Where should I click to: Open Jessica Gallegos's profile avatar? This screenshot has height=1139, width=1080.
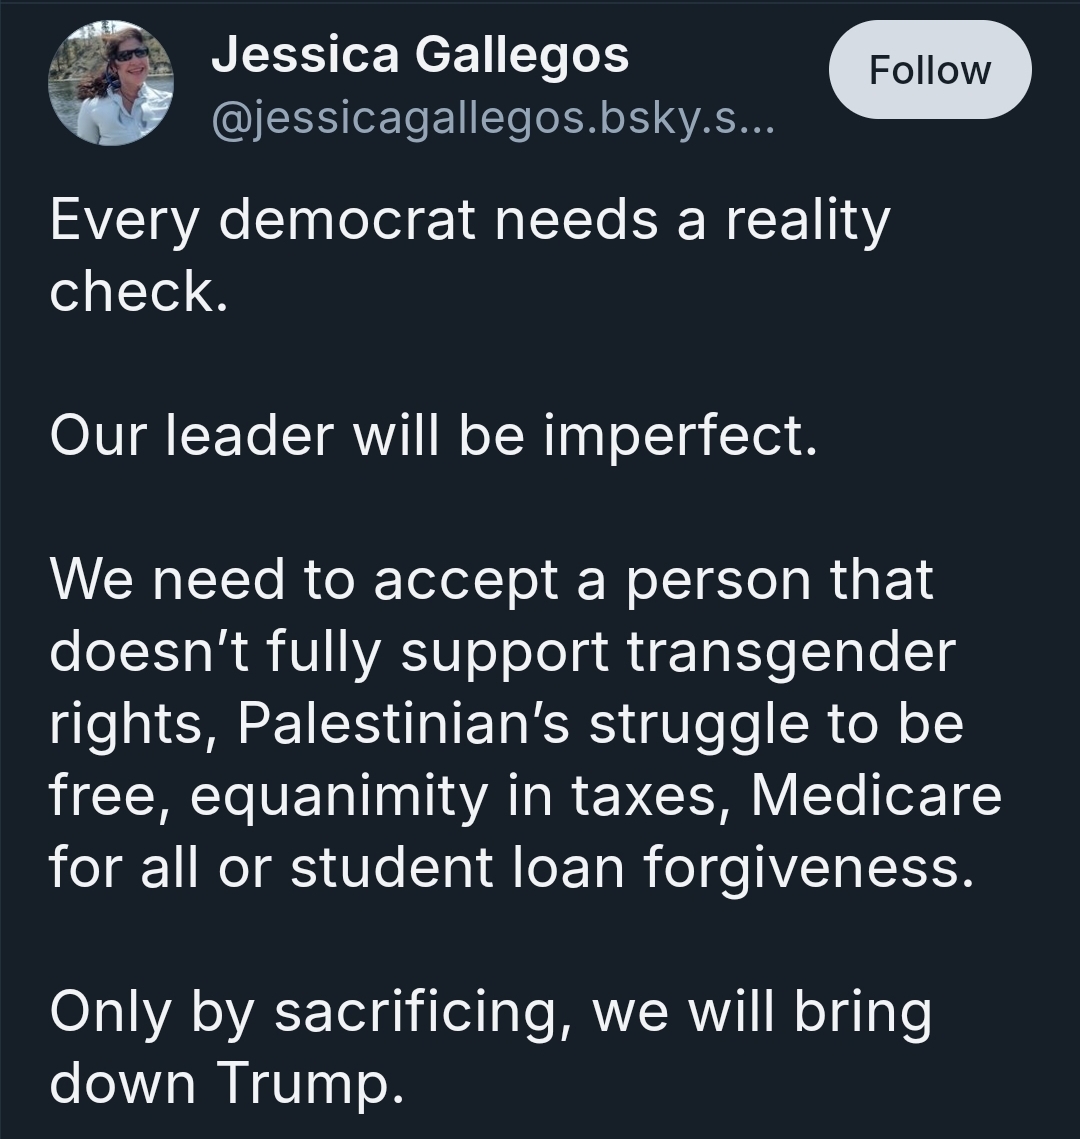(x=110, y=84)
